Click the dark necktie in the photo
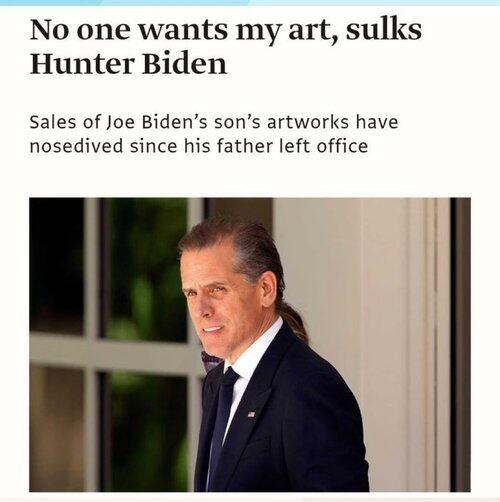Screen dimensions: 500x502 (223, 420)
